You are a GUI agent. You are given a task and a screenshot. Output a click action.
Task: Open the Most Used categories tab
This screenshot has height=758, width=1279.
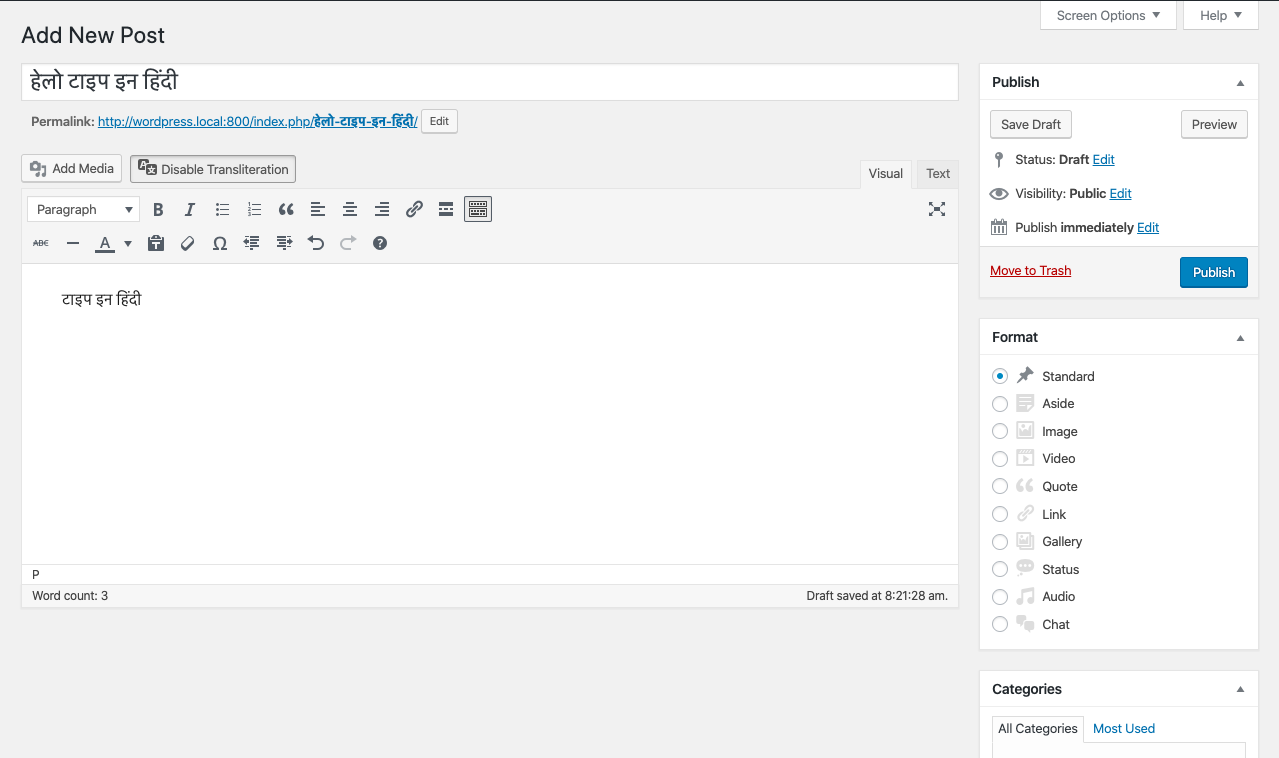[1124, 728]
